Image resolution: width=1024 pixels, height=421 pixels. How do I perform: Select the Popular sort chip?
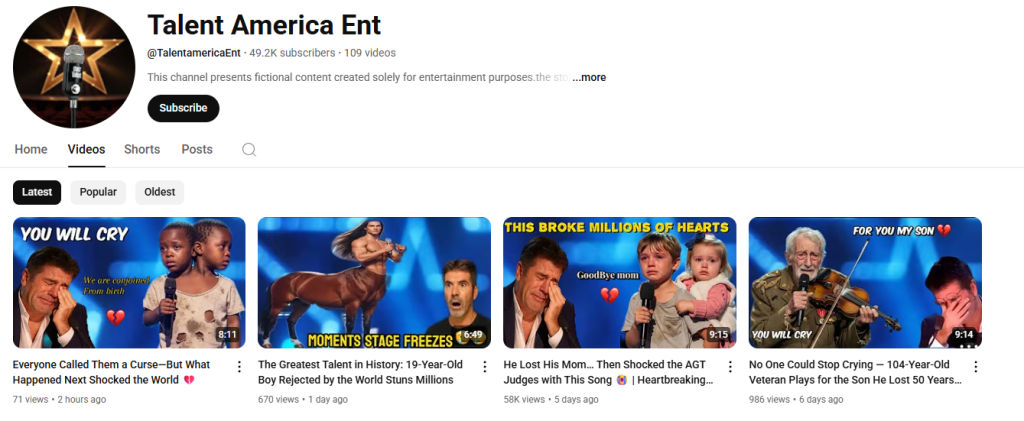(x=98, y=192)
